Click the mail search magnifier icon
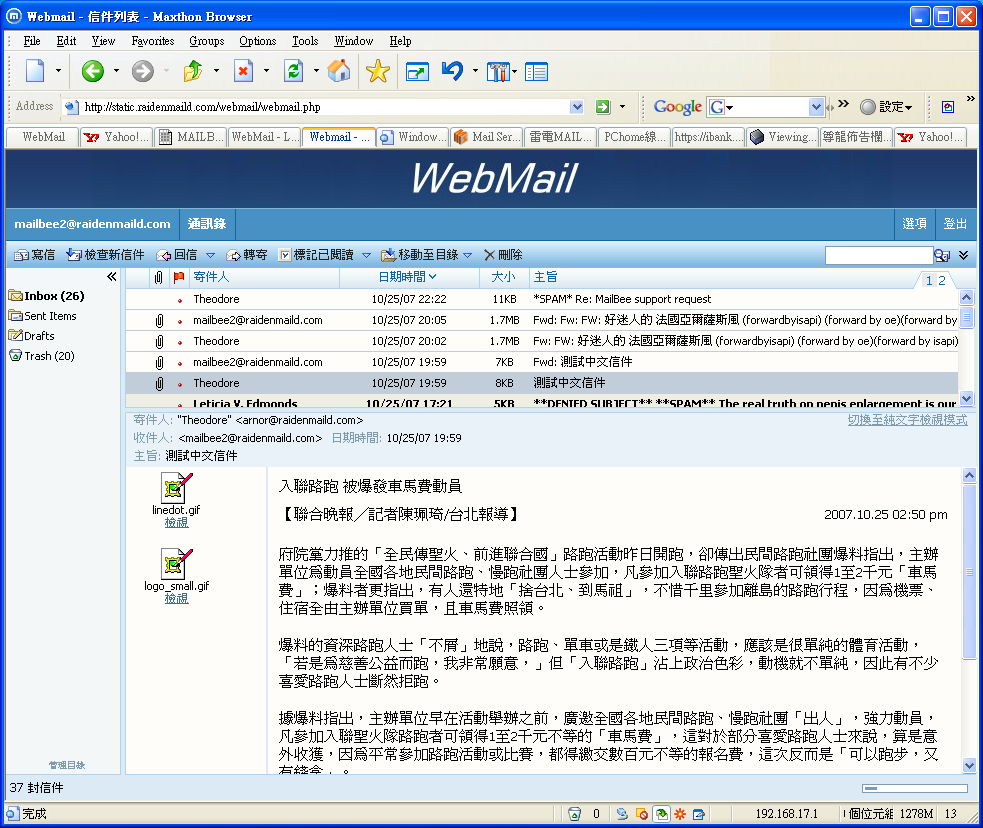 pos(941,256)
